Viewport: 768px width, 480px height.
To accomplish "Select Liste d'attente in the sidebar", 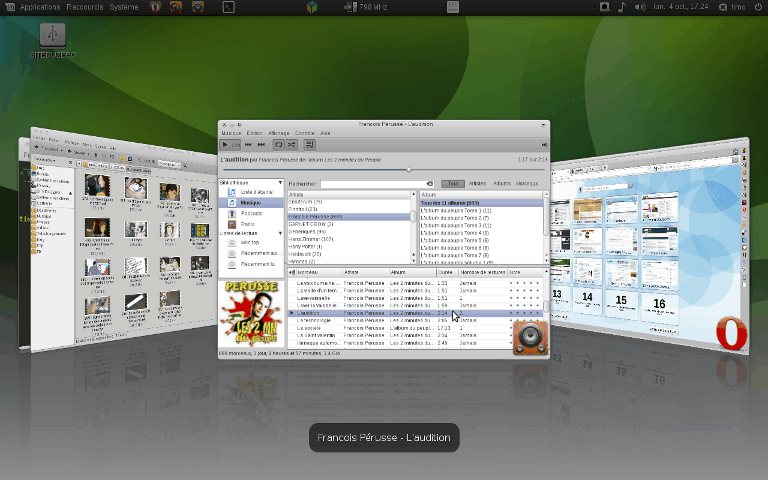I will 250,192.
